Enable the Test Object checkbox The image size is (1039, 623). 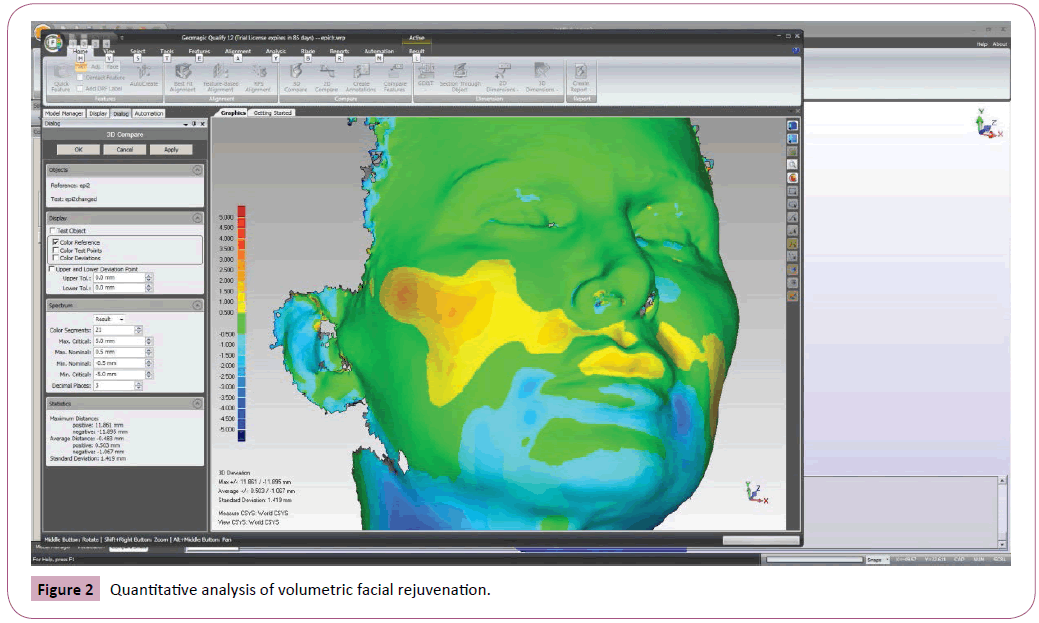[54, 231]
